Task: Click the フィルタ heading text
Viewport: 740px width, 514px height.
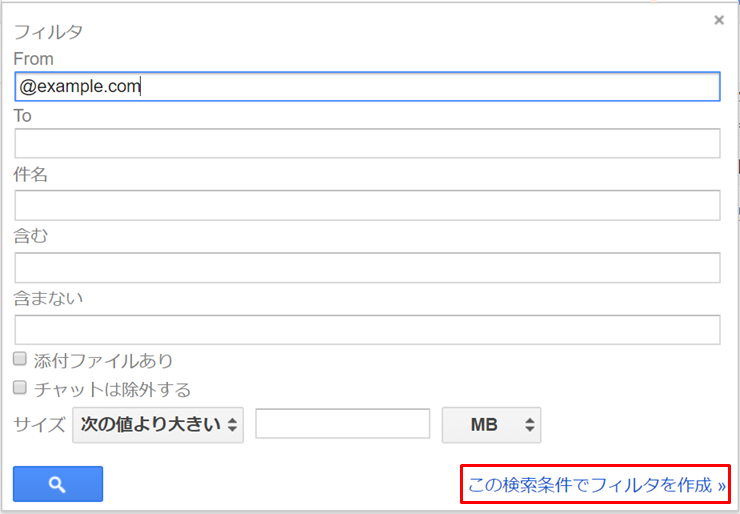Action: 48,31
